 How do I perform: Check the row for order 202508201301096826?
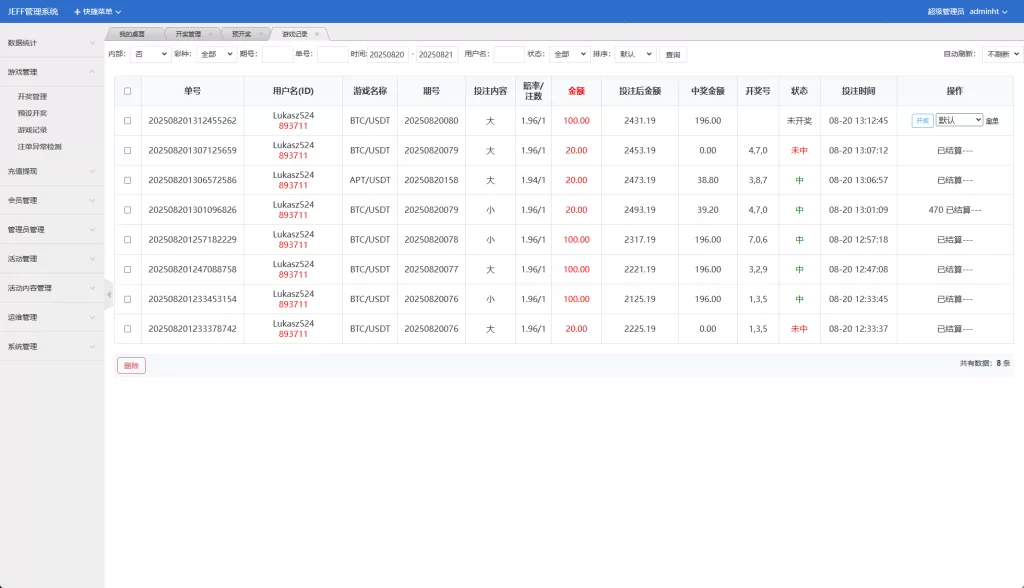pos(127,210)
